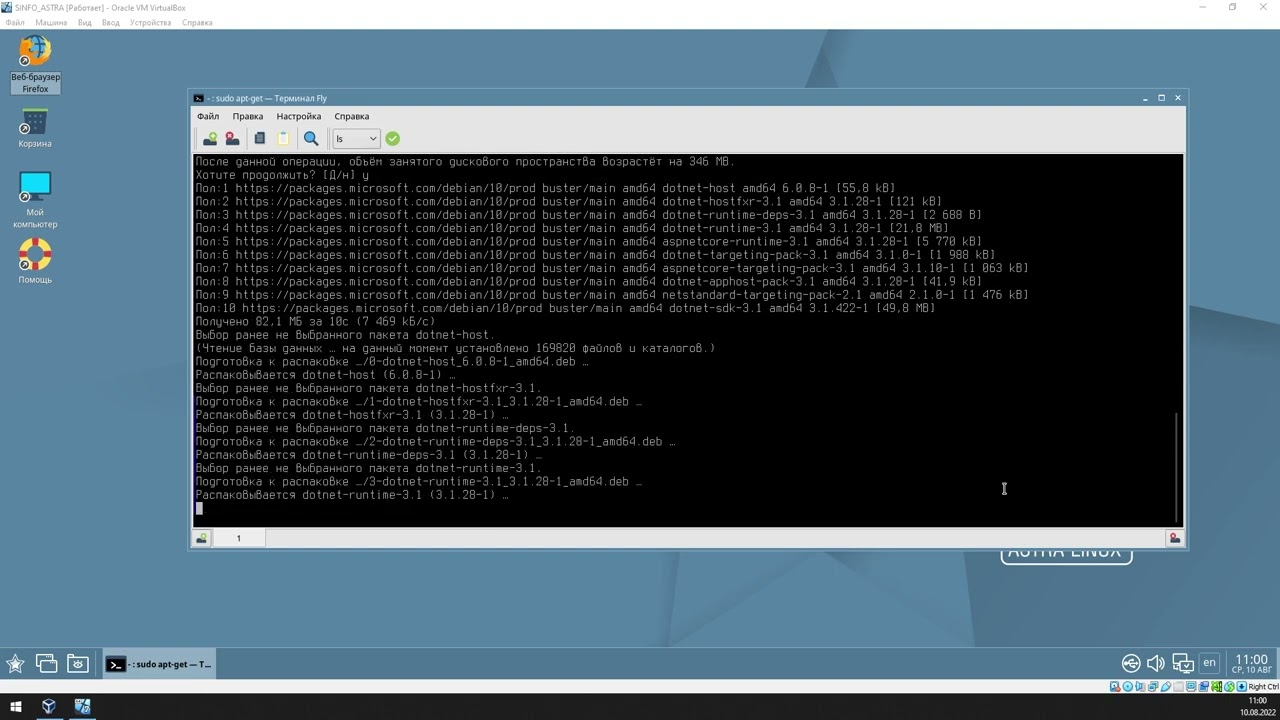
Task: Close tab using bottom-right red icon
Action: (x=1174, y=538)
